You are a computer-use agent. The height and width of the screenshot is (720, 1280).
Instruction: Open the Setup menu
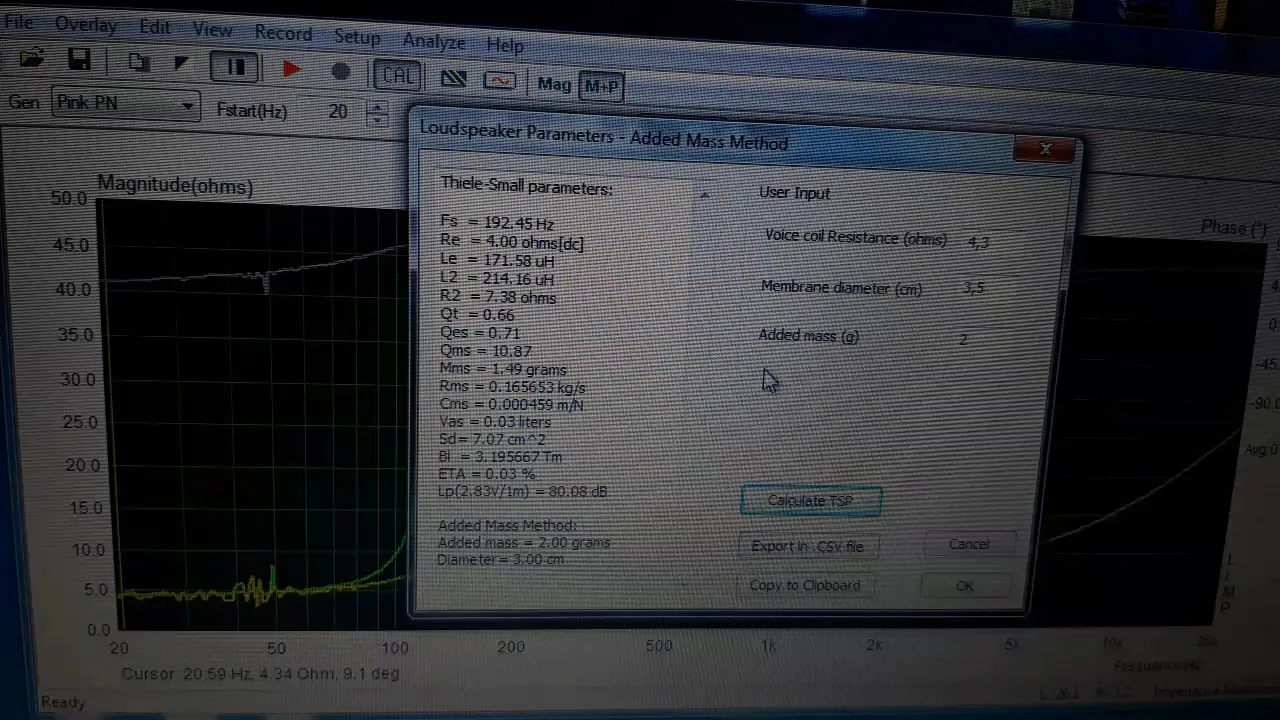[357, 37]
